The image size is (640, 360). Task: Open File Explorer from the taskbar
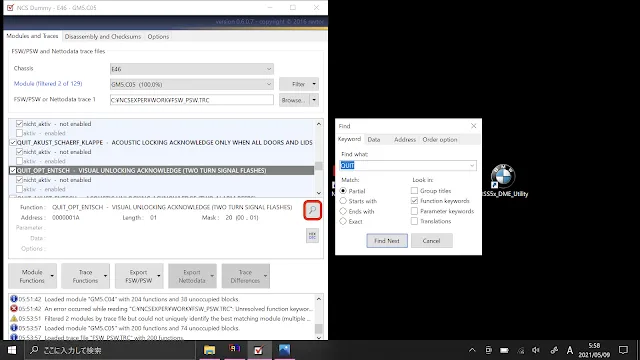point(209,350)
